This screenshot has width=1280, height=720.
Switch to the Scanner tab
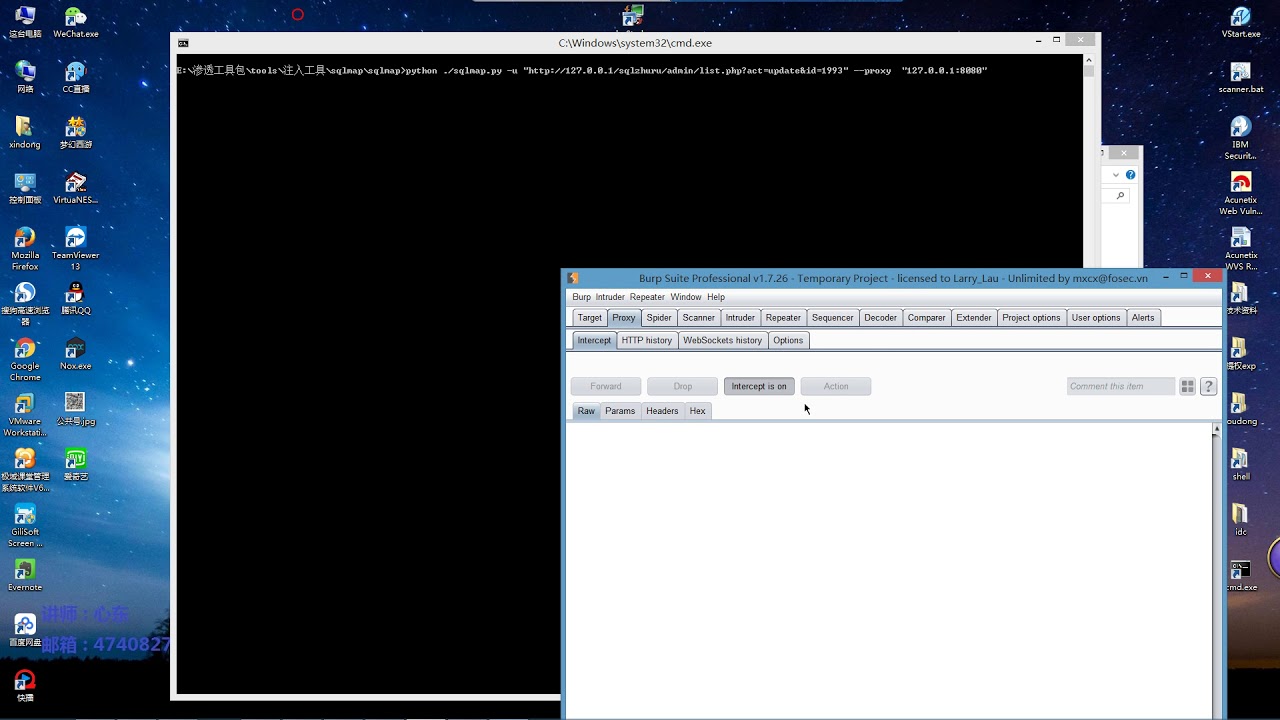[x=698, y=318]
